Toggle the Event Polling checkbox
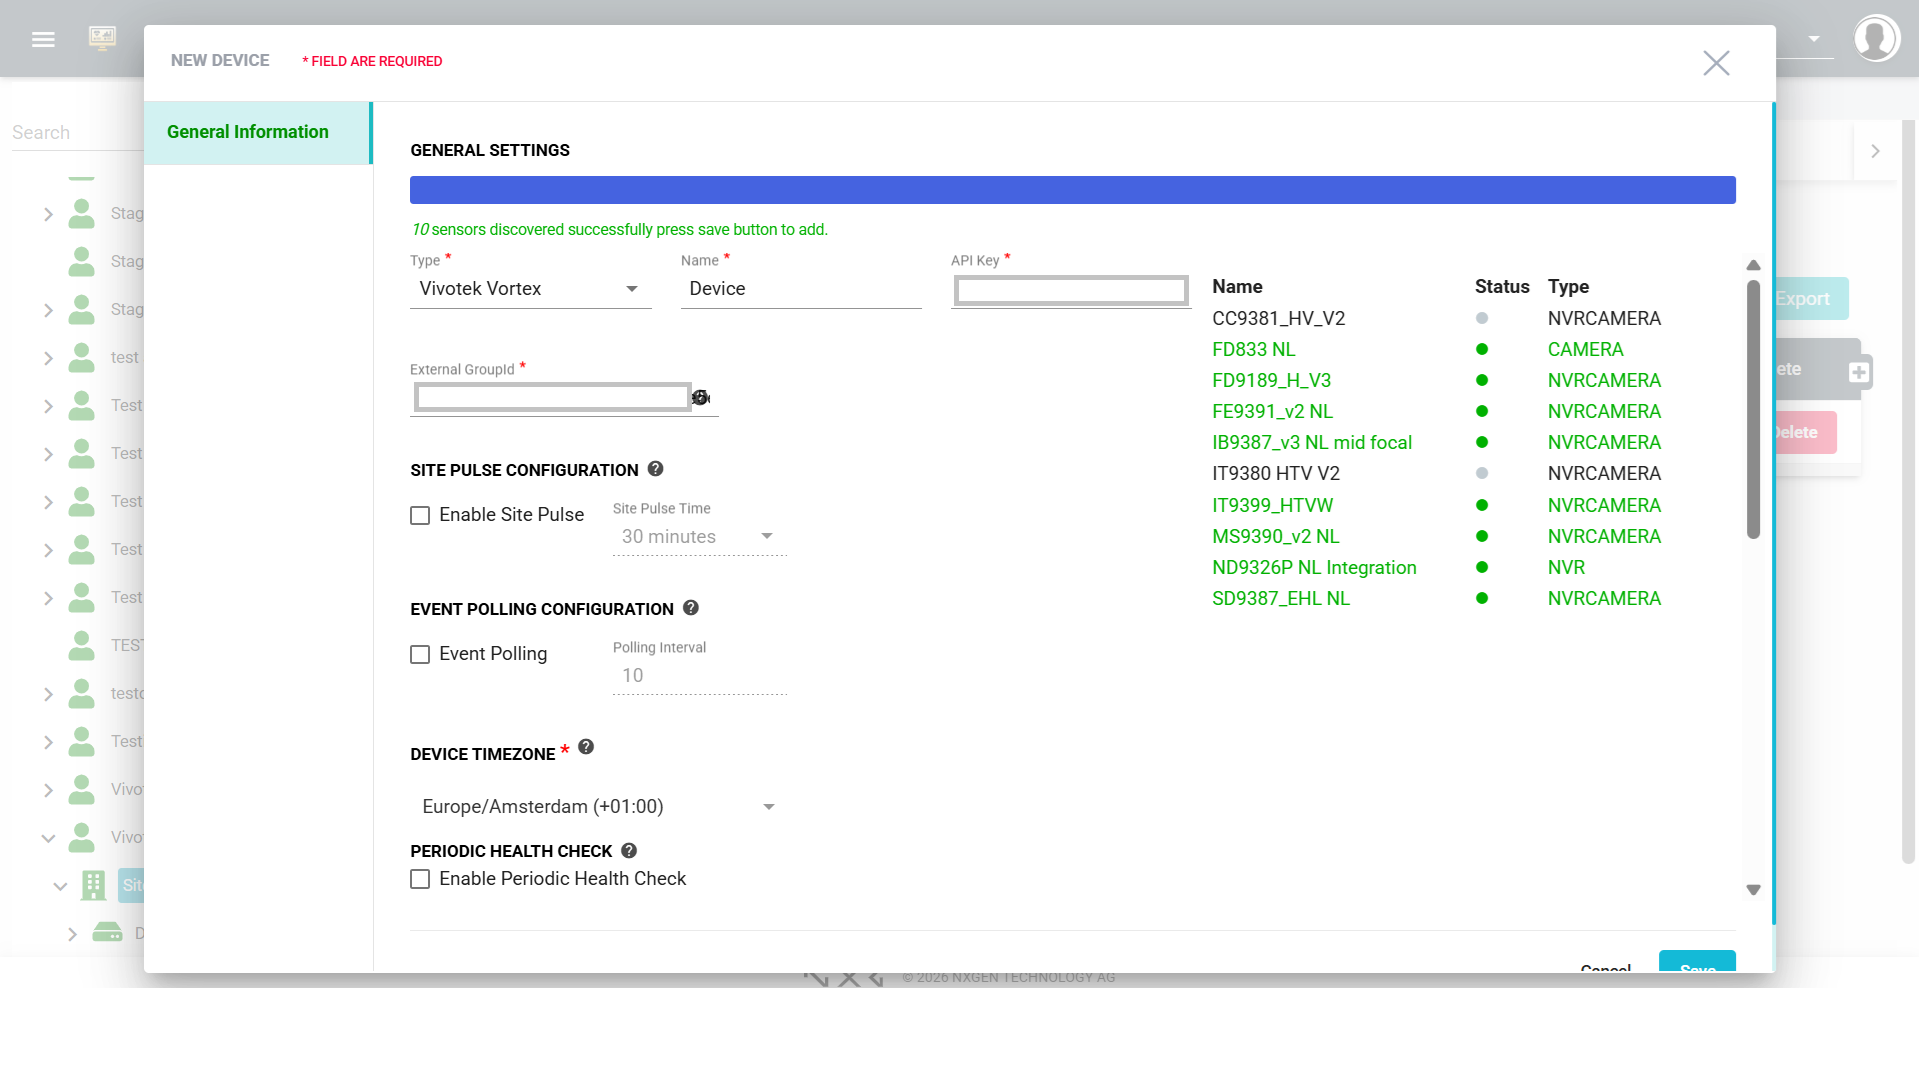This screenshot has width=1919, height=1071. (x=420, y=655)
